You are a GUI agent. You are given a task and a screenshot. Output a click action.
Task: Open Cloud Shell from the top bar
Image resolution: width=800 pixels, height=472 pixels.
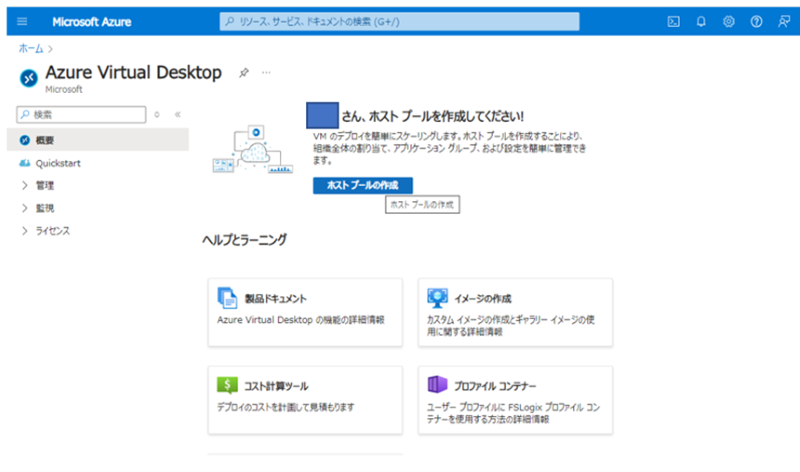673,21
